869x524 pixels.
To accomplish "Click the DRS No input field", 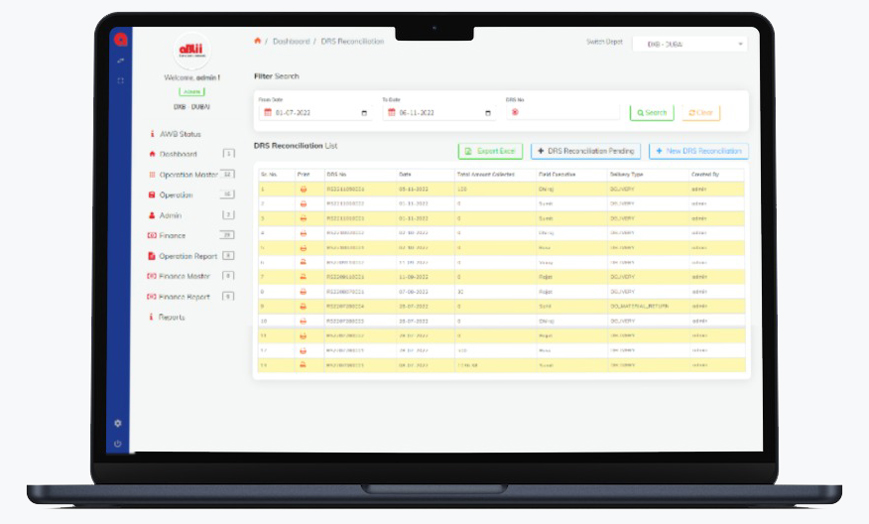I will (562, 113).
